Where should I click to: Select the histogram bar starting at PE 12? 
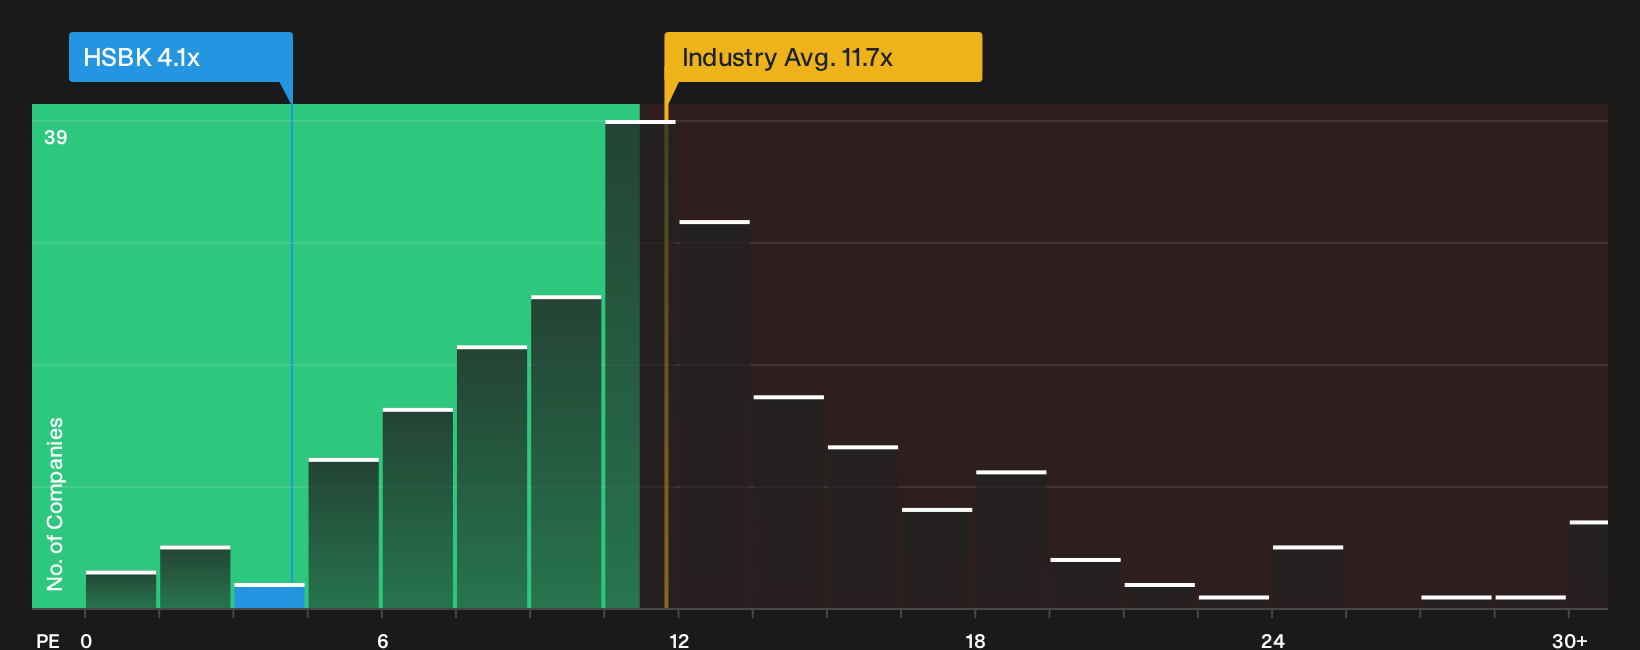714,414
